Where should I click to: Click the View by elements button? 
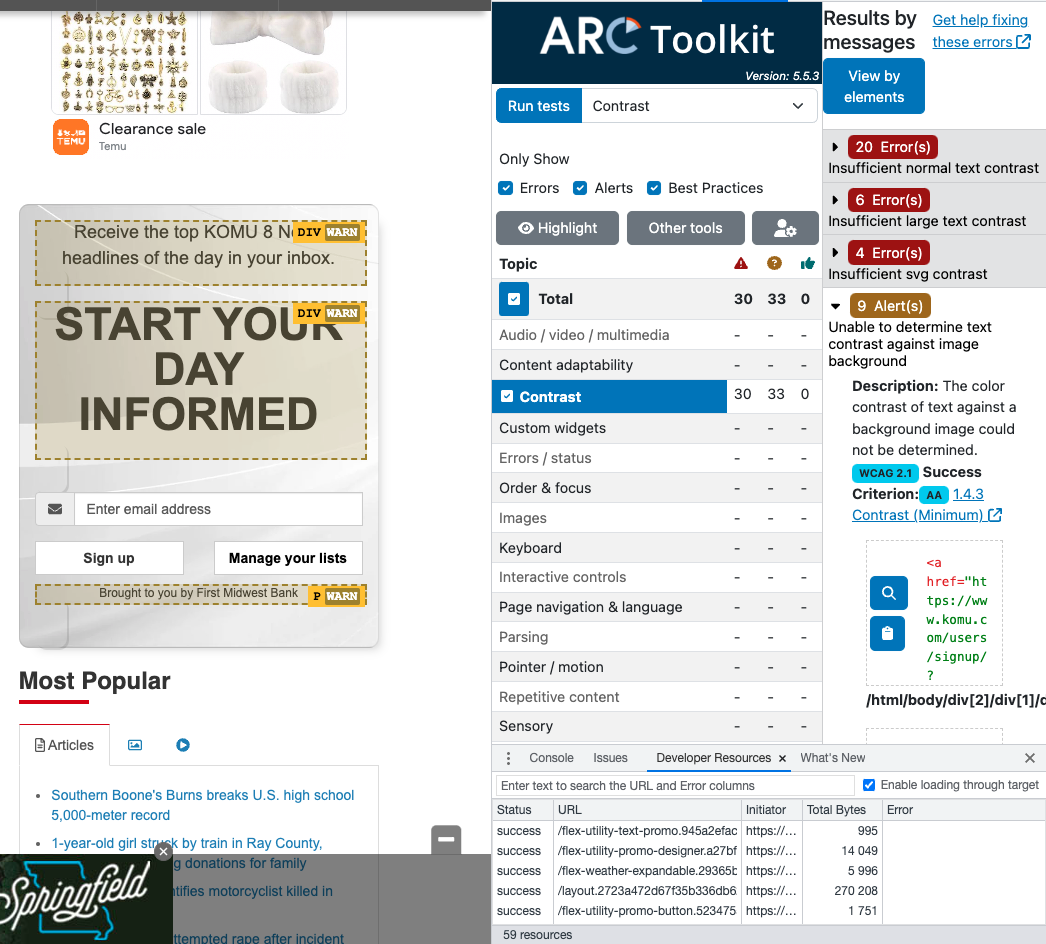874,86
